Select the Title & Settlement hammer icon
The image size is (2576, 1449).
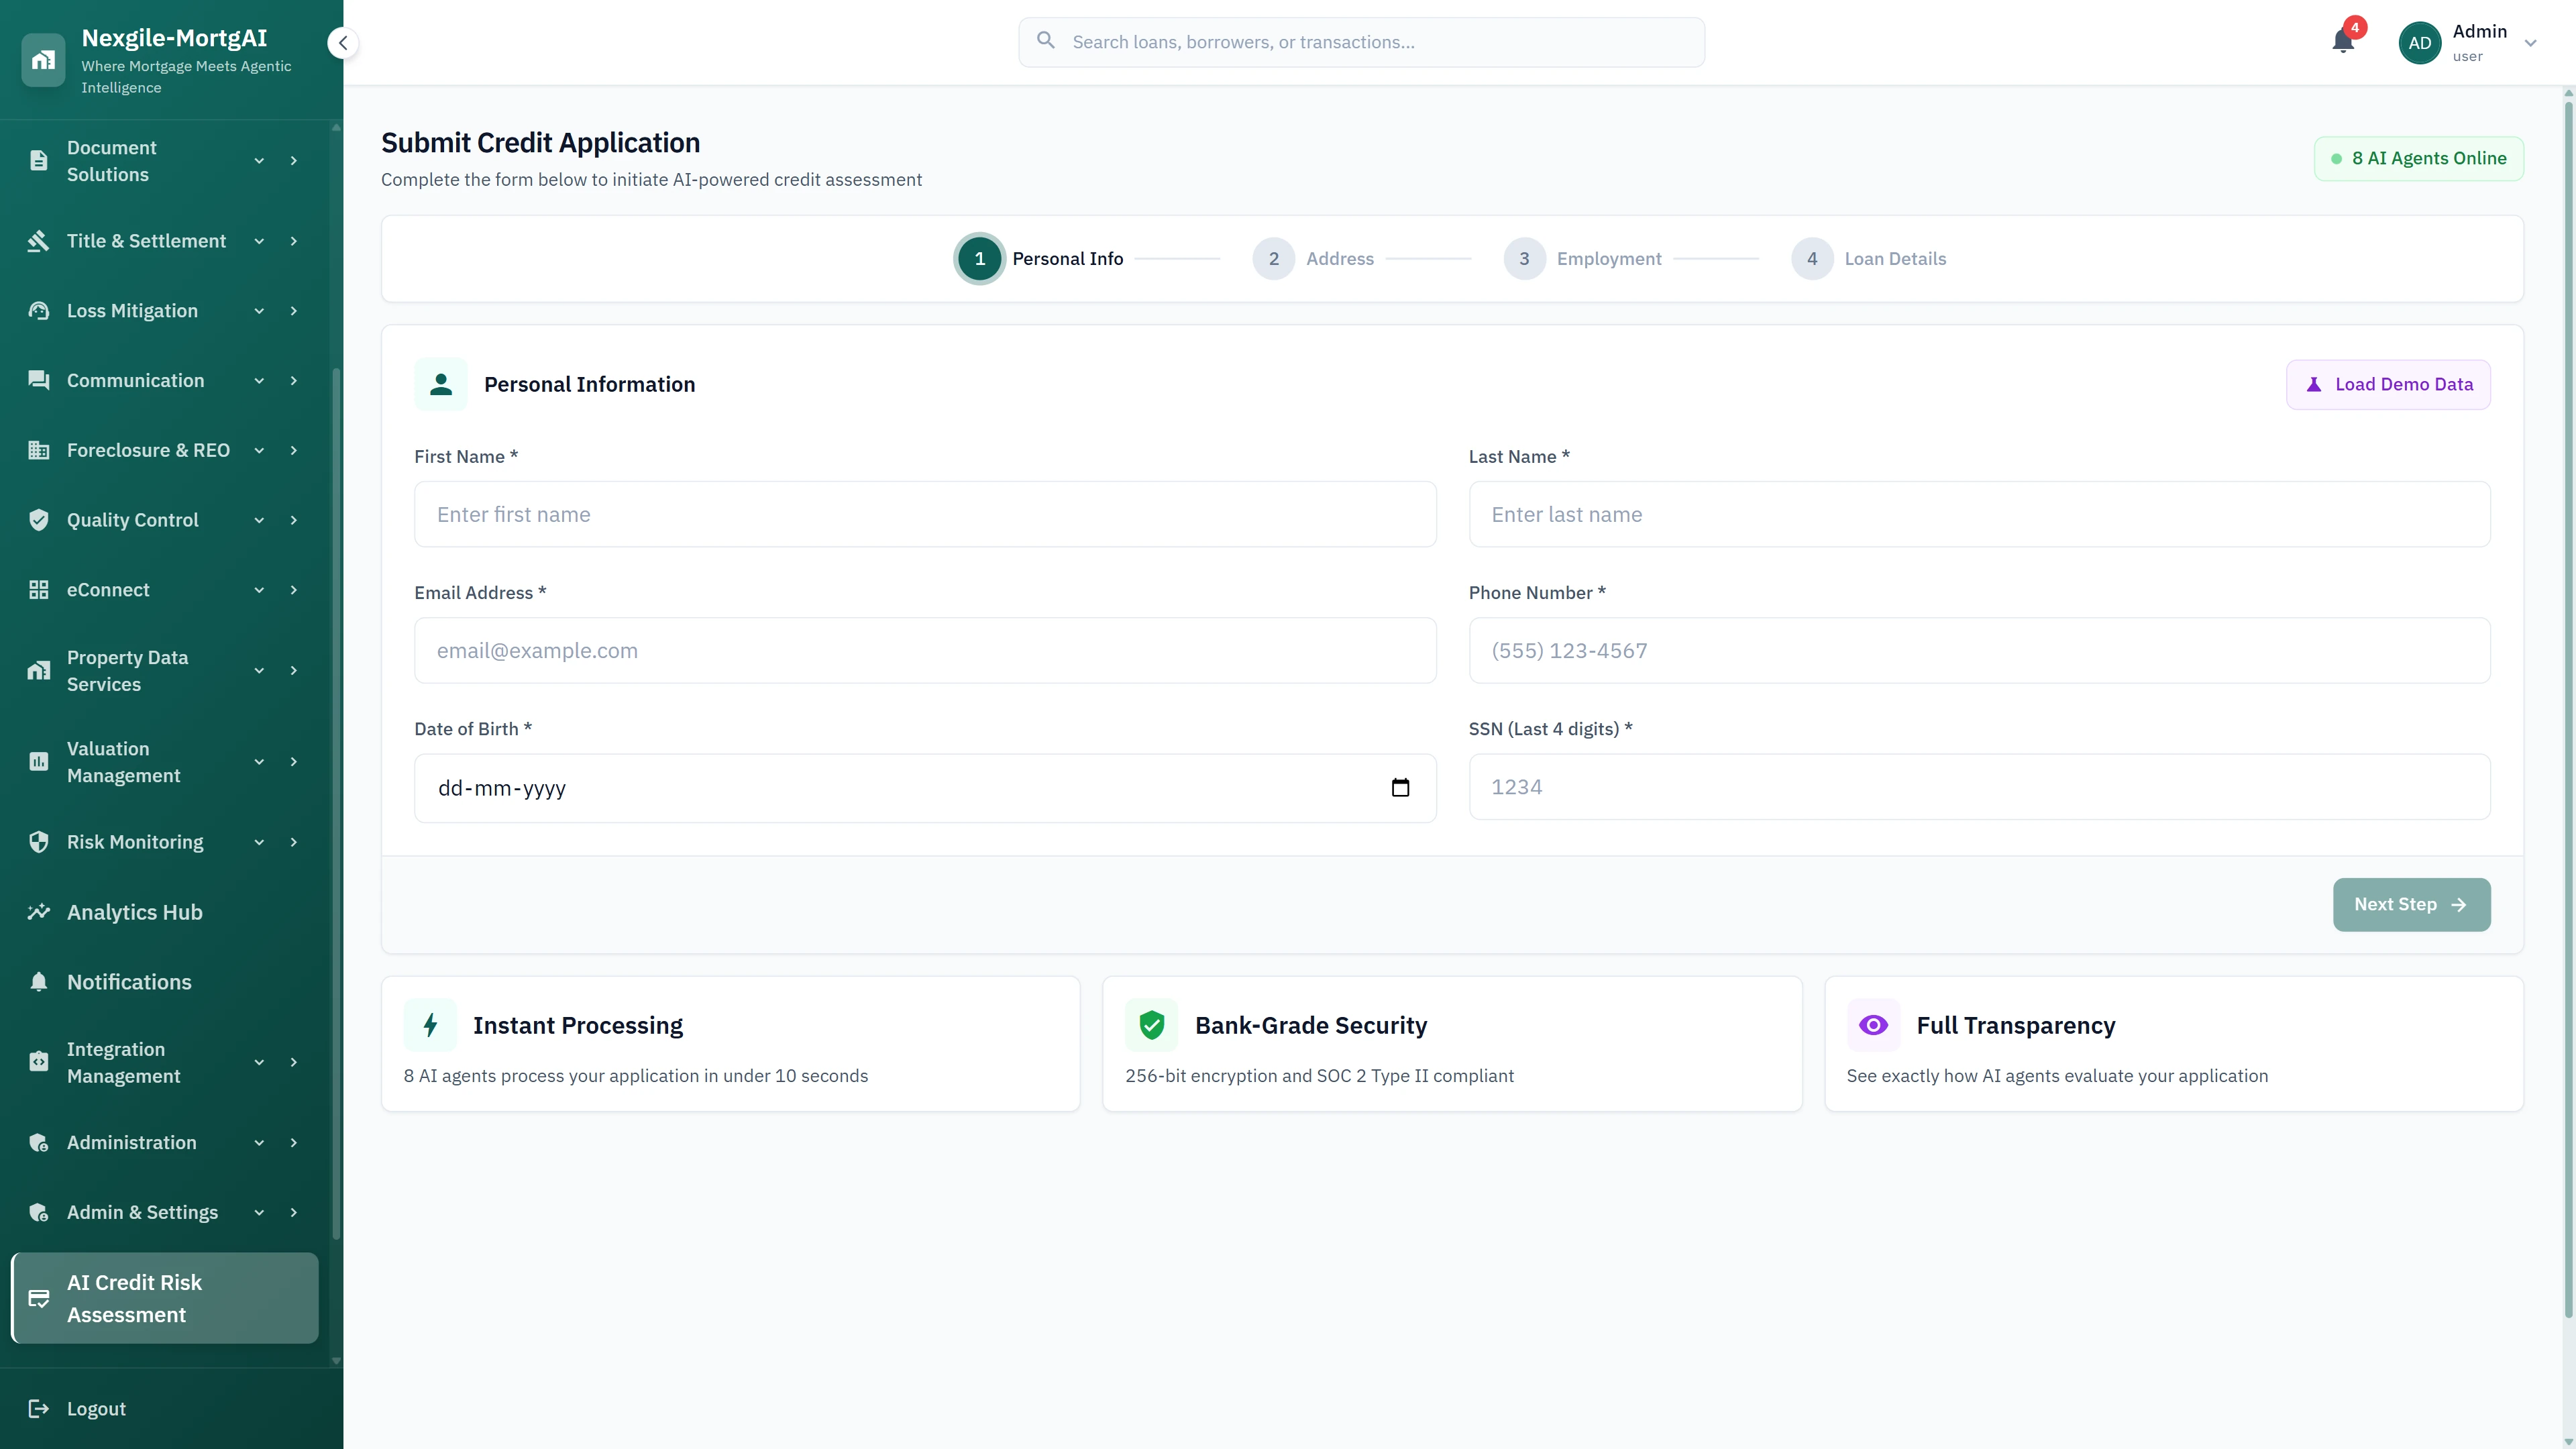pyautogui.click(x=38, y=241)
